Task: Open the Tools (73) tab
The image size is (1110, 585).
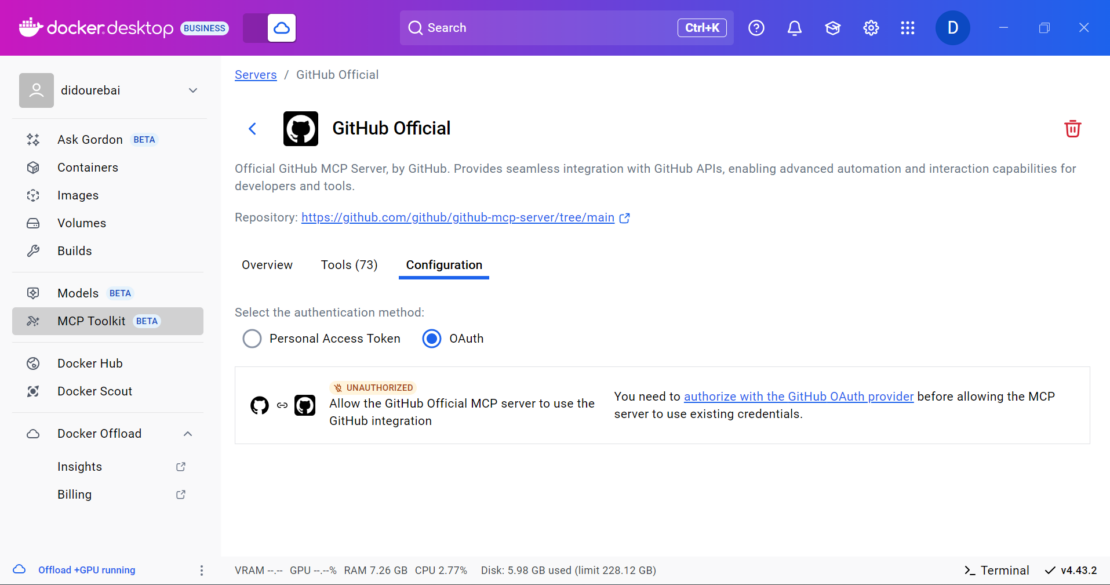Action: (x=348, y=264)
